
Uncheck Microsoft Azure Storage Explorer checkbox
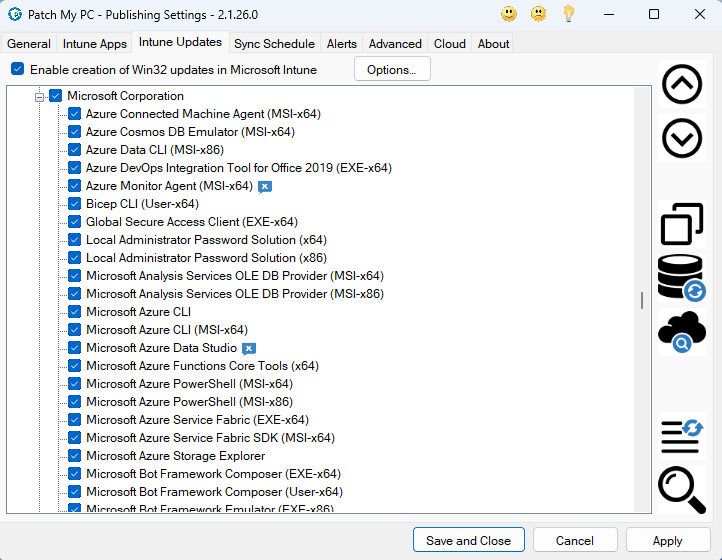[x=75, y=455]
